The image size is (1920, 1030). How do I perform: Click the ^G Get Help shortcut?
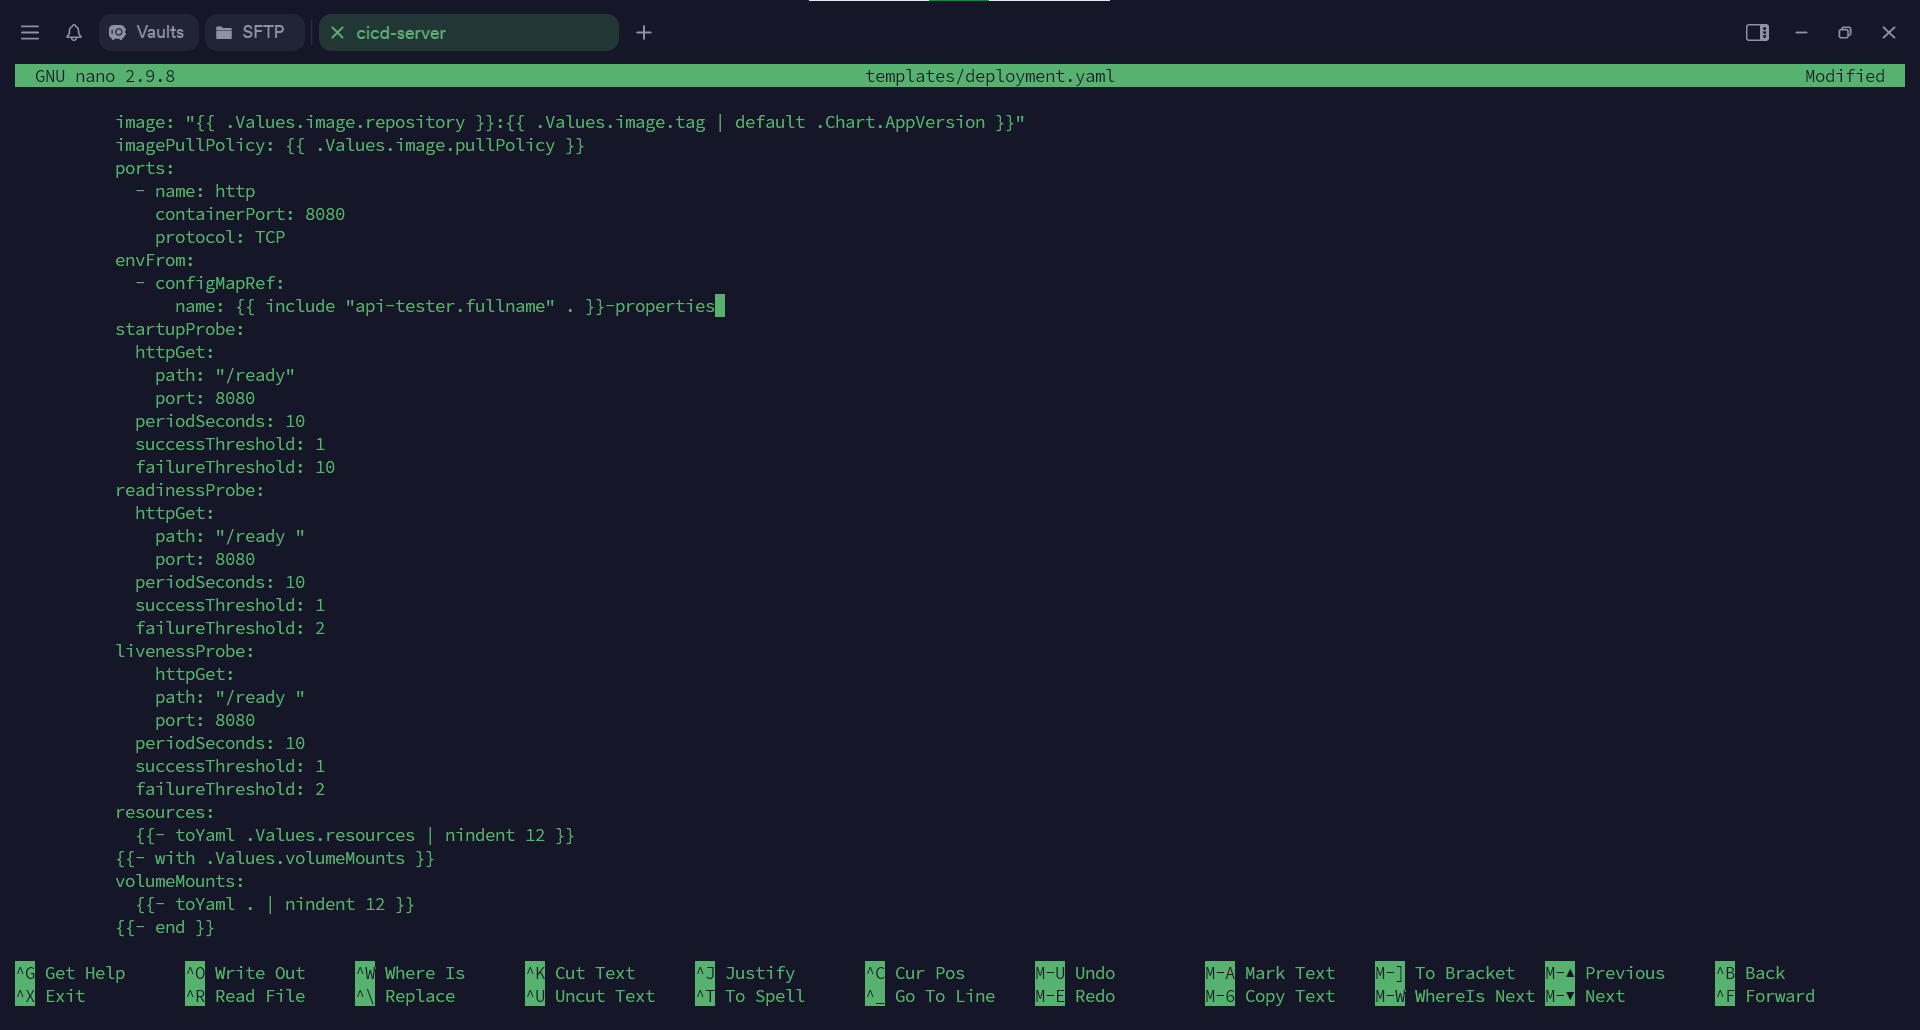tap(70, 973)
